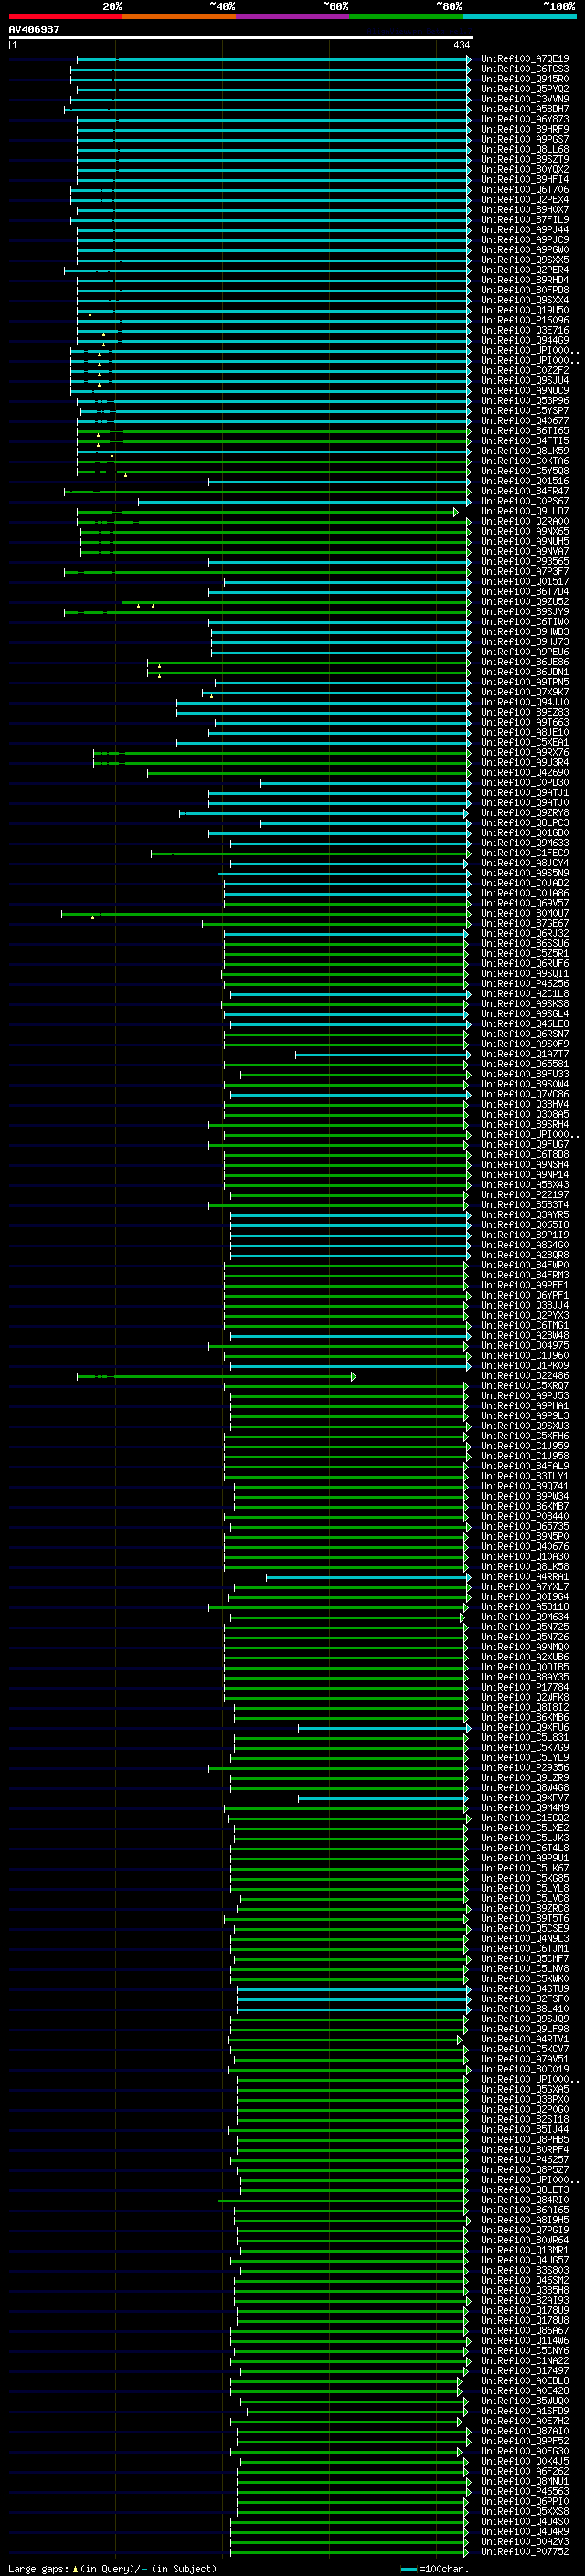Viewport: 585px width, 2576px height.
Task: Select hit UniRef100_Q8LET3
Action: point(524,2189)
